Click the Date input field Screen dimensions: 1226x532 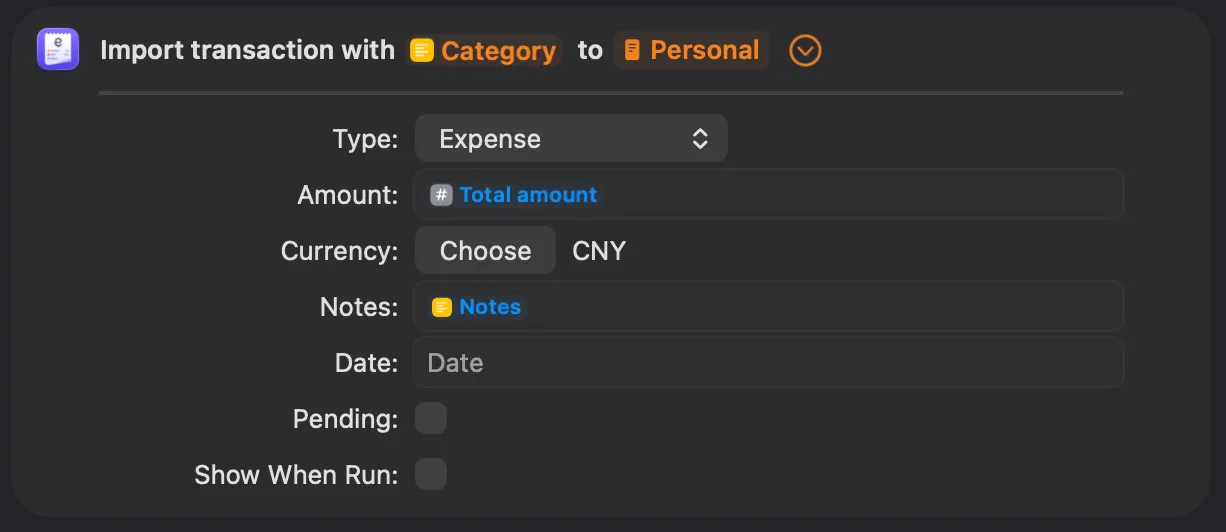pos(768,362)
